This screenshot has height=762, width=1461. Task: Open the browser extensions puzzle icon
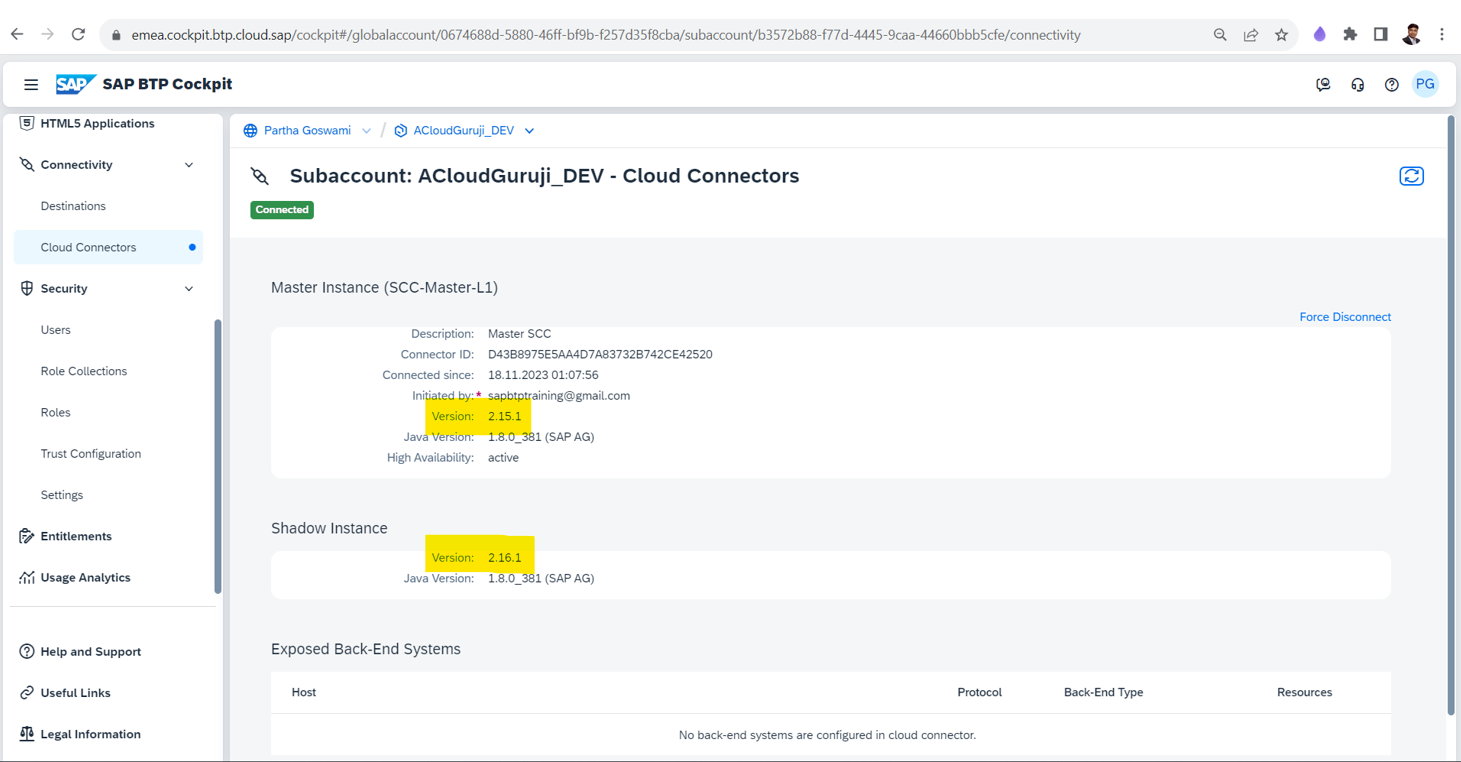[1350, 35]
